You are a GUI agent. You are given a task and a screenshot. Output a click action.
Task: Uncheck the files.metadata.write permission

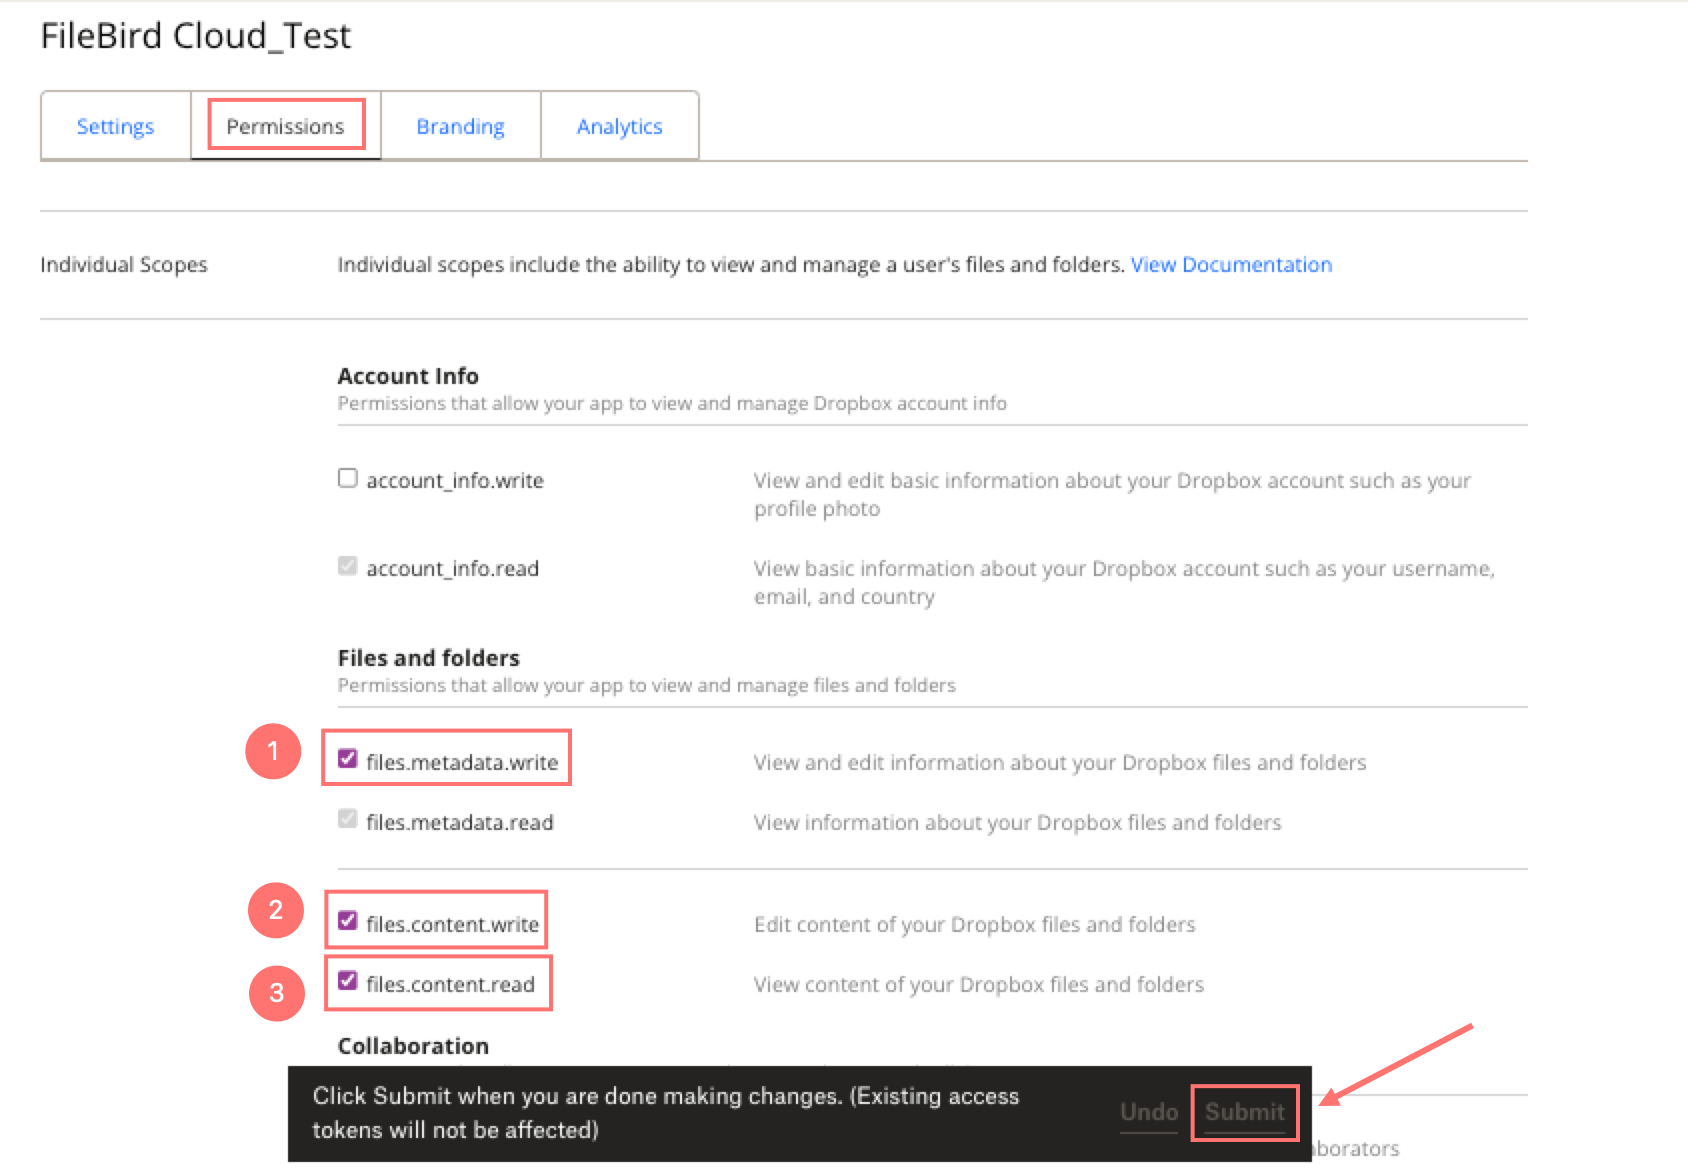pos(348,759)
